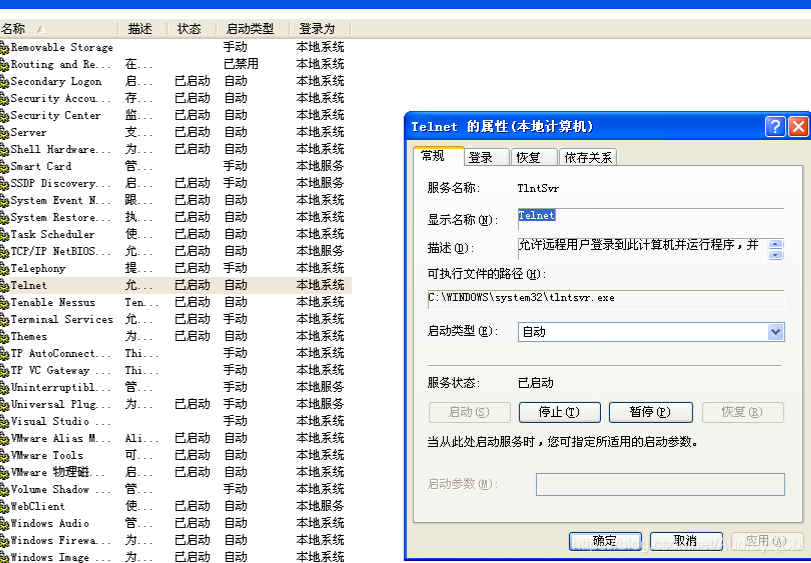Select the Windows Firewa... service
Screen dimensions: 811x563
[176, 541]
